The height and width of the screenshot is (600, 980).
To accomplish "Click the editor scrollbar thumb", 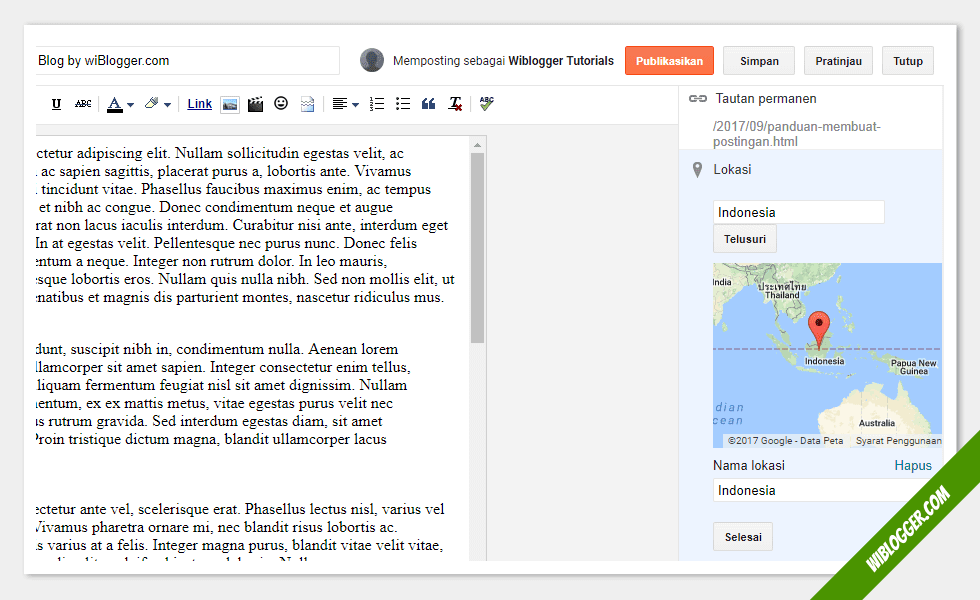I will (x=478, y=248).
